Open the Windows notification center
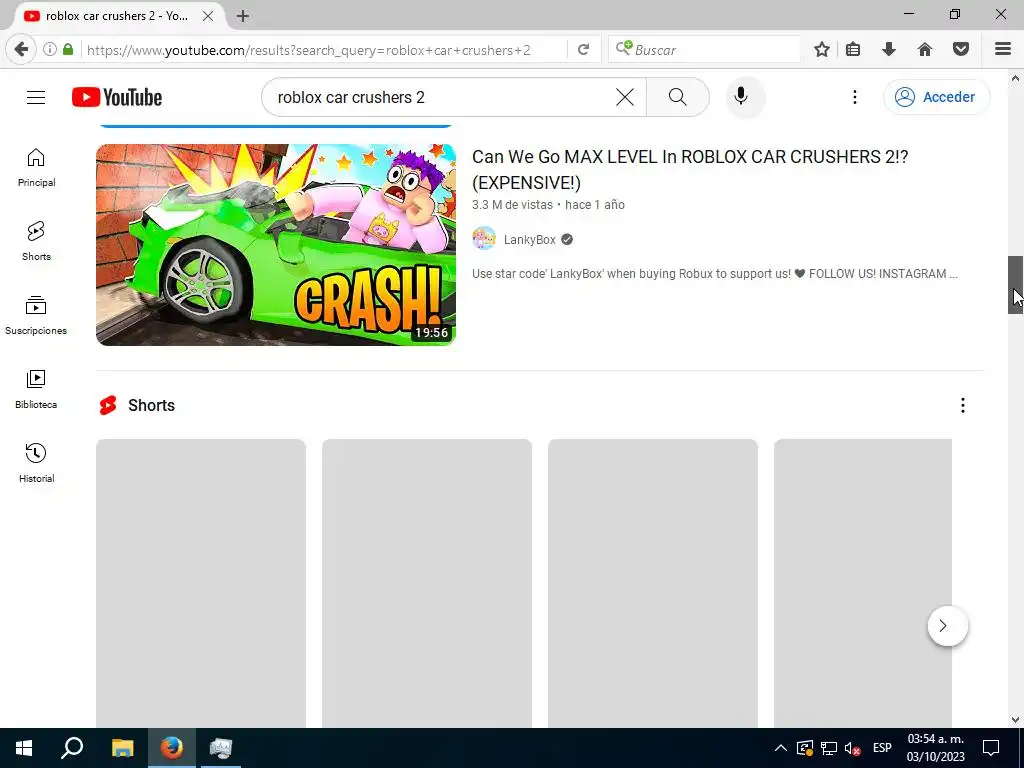Viewport: 1024px width, 768px height. [x=991, y=748]
